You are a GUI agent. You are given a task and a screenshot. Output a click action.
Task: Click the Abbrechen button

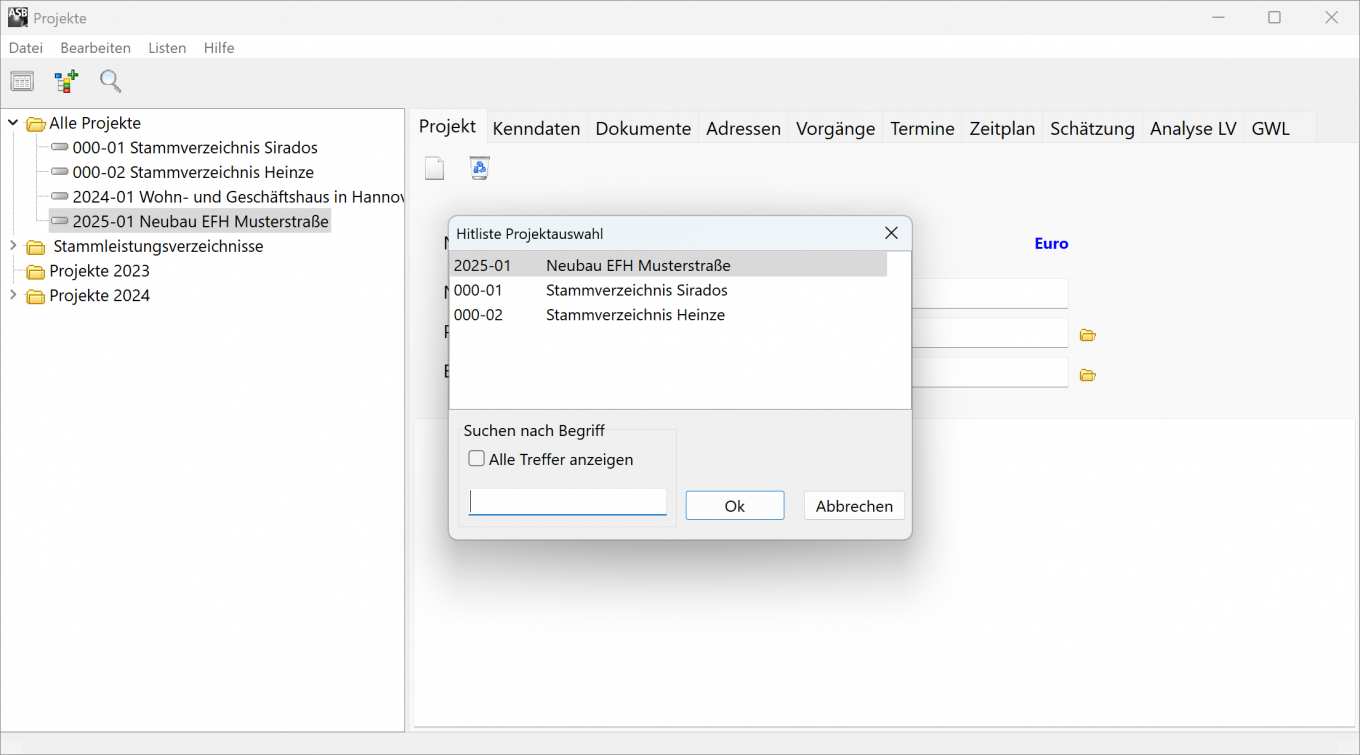tap(854, 506)
